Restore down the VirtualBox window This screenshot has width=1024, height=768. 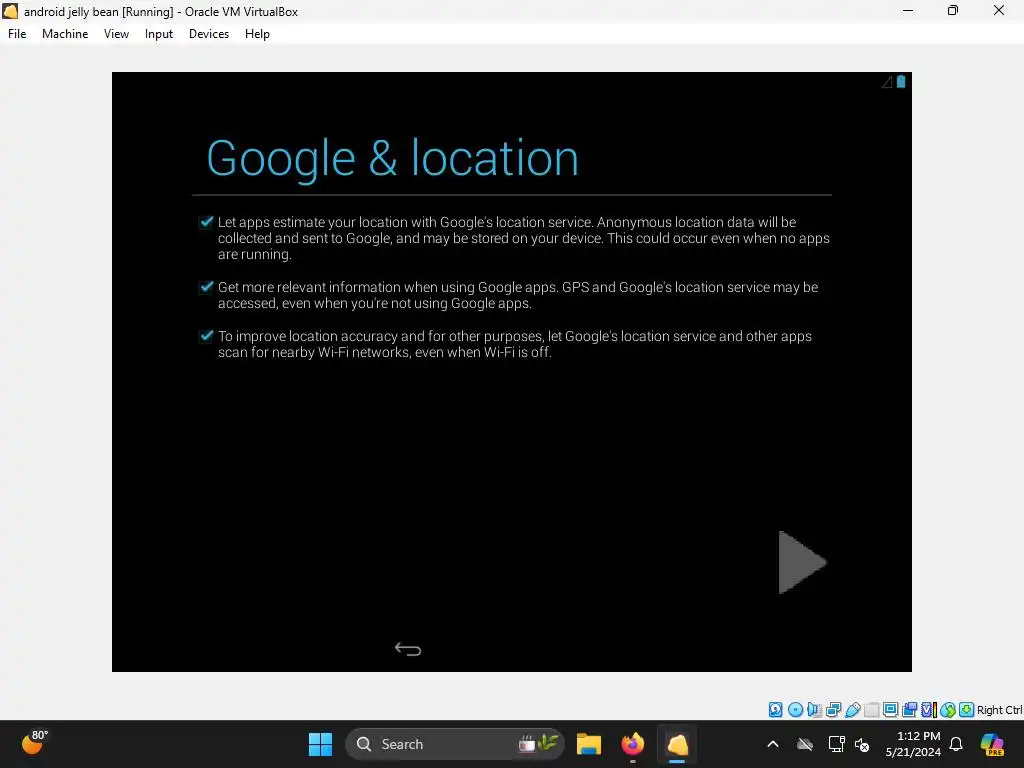(953, 10)
